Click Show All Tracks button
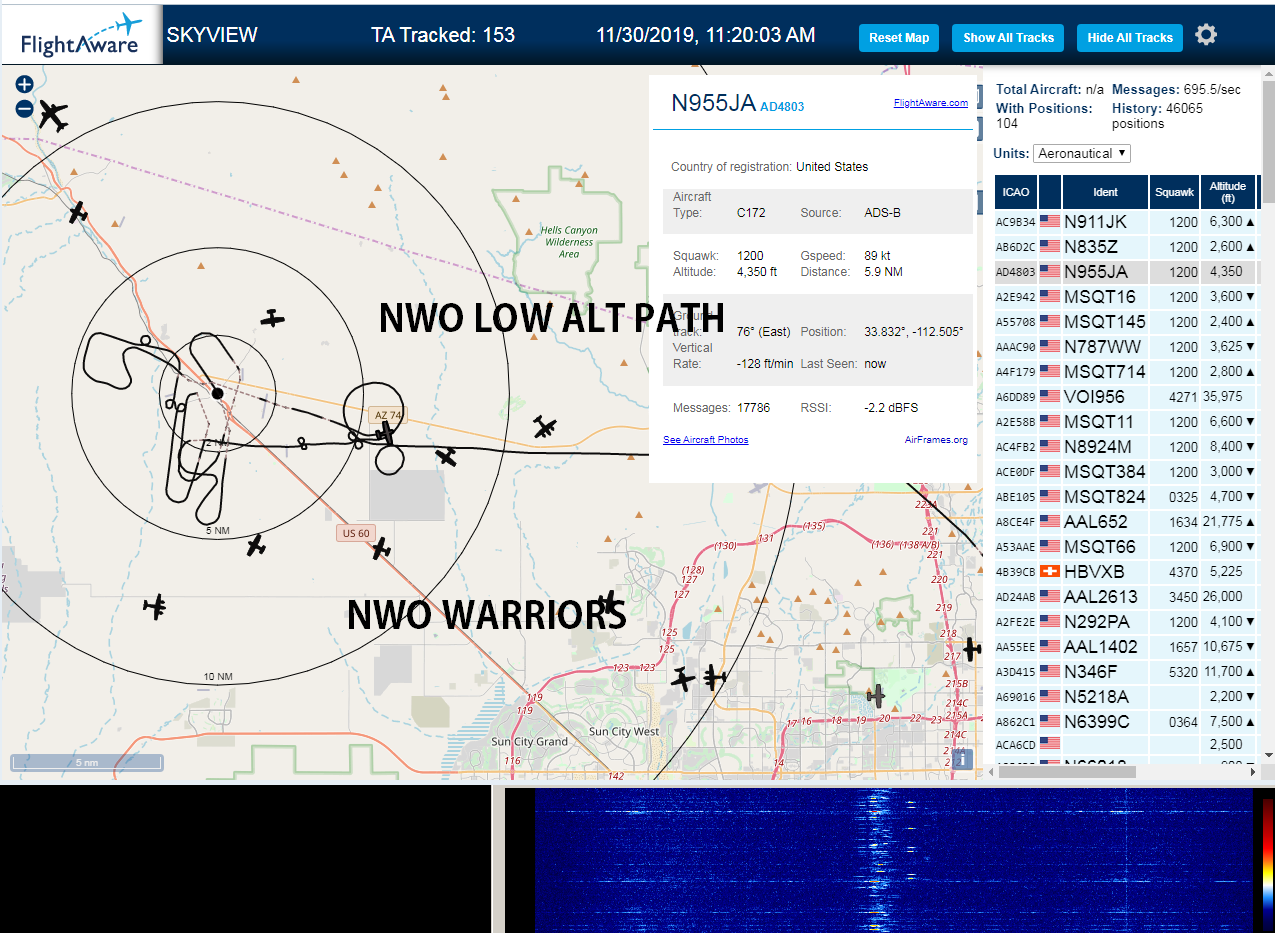This screenshot has width=1275, height=933. (x=1008, y=38)
